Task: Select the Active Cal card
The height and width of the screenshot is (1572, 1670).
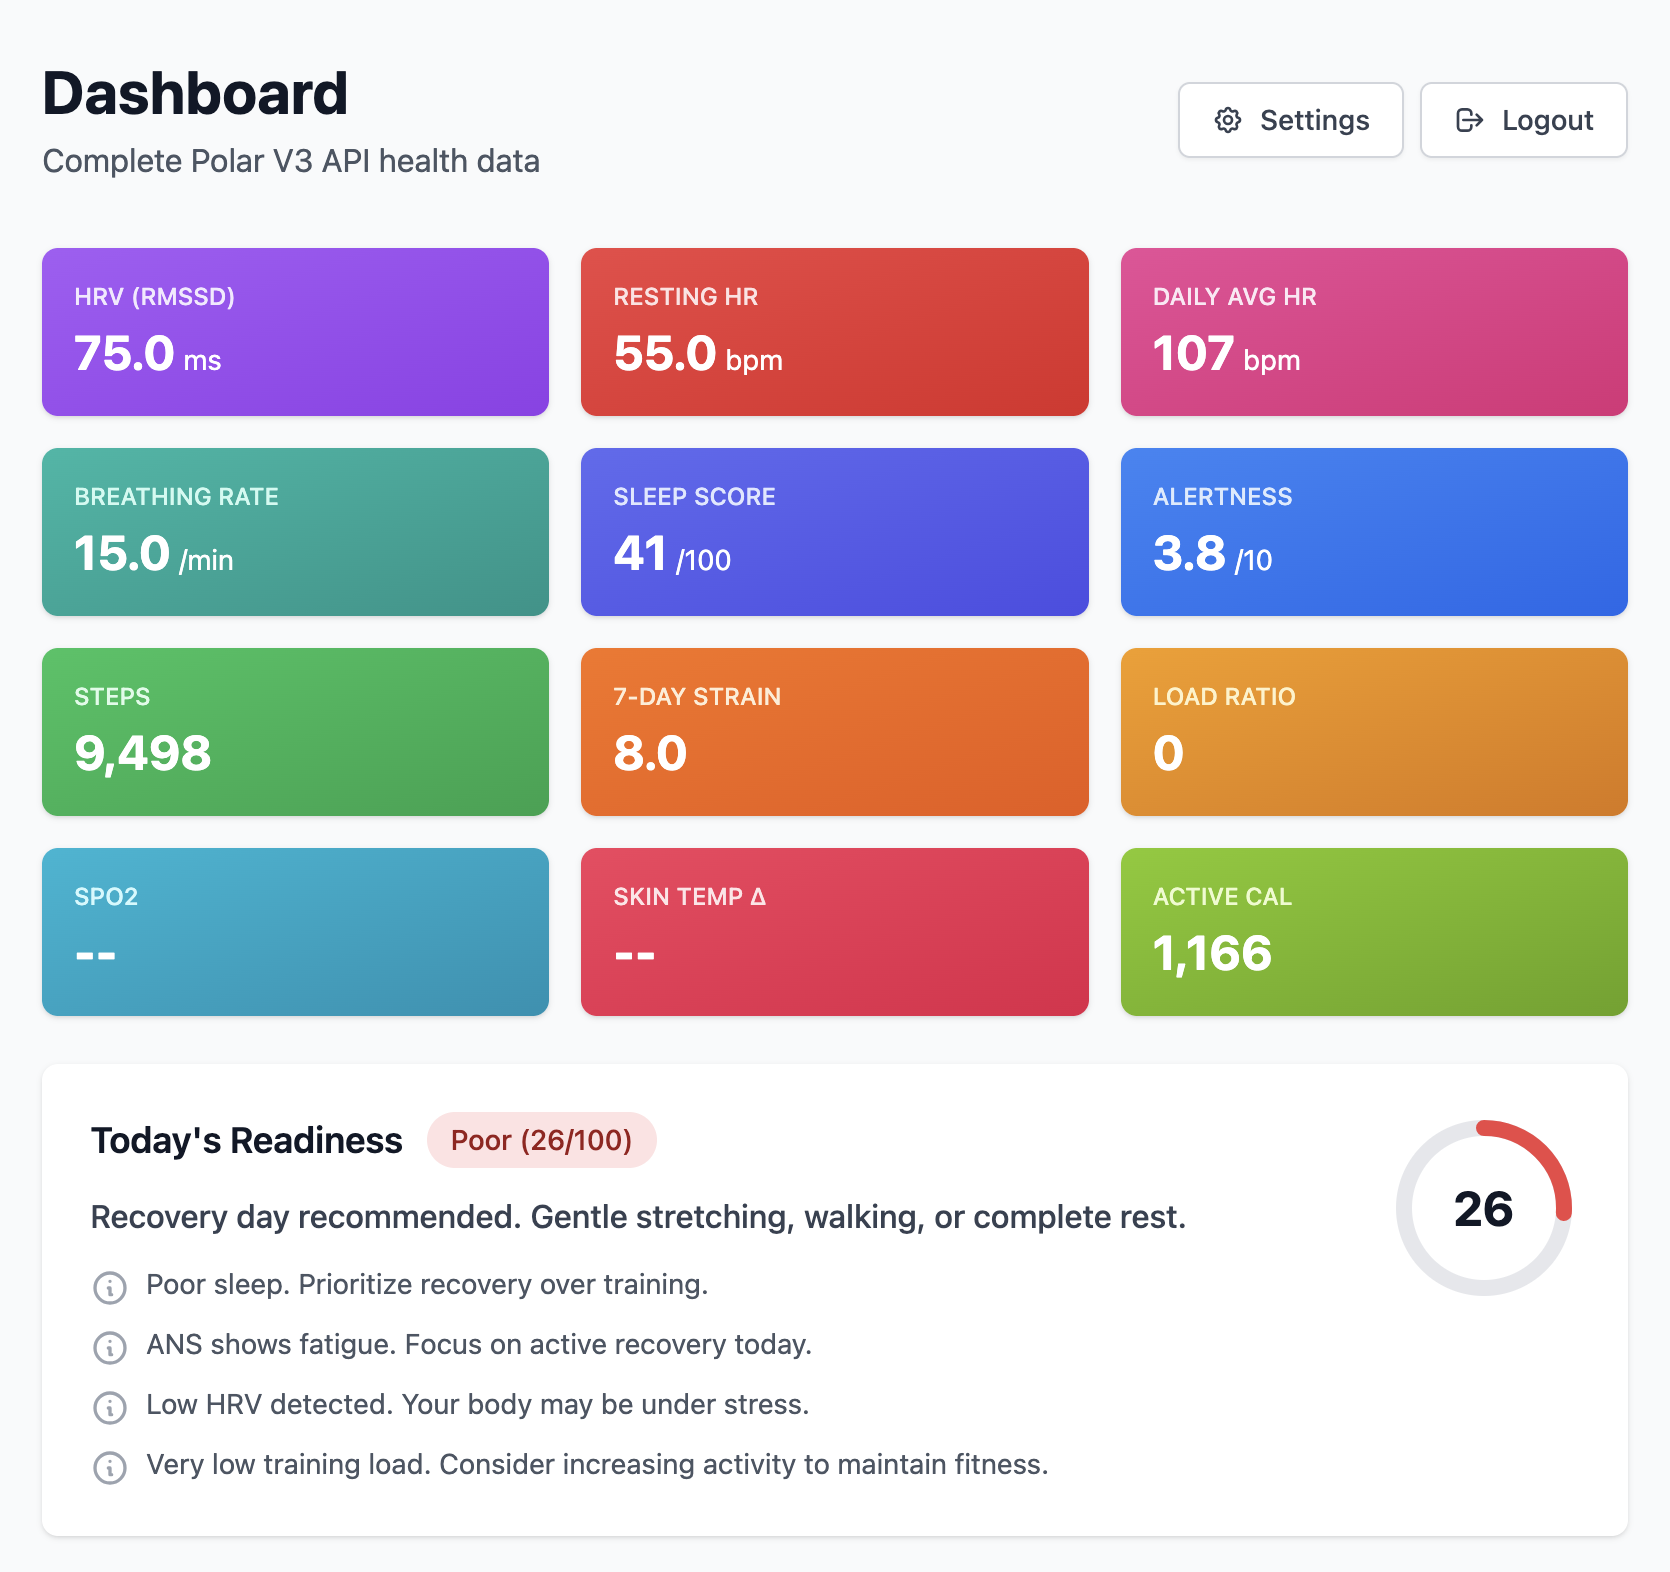Action: (1374, 931)
